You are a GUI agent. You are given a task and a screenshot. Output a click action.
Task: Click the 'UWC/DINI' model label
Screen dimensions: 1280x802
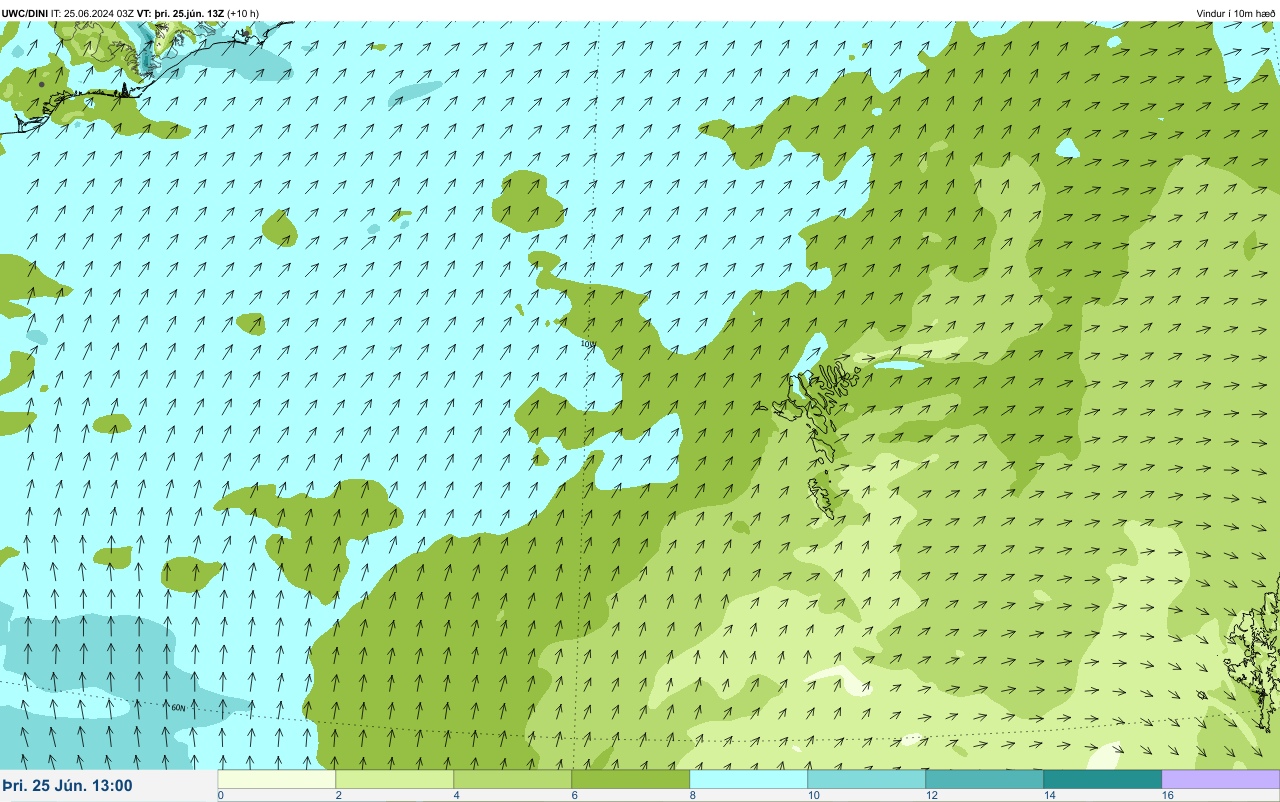click(25, 13)
